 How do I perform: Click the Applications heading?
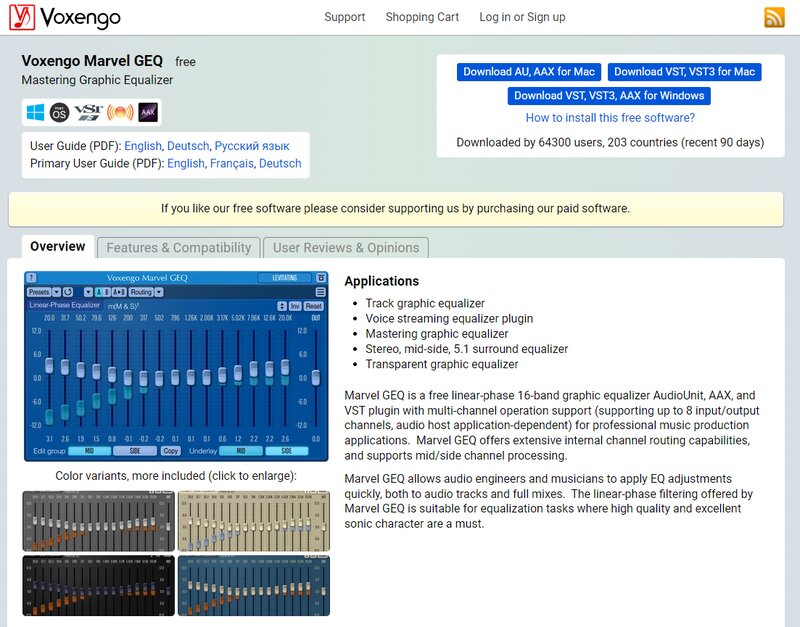point(382,281)
